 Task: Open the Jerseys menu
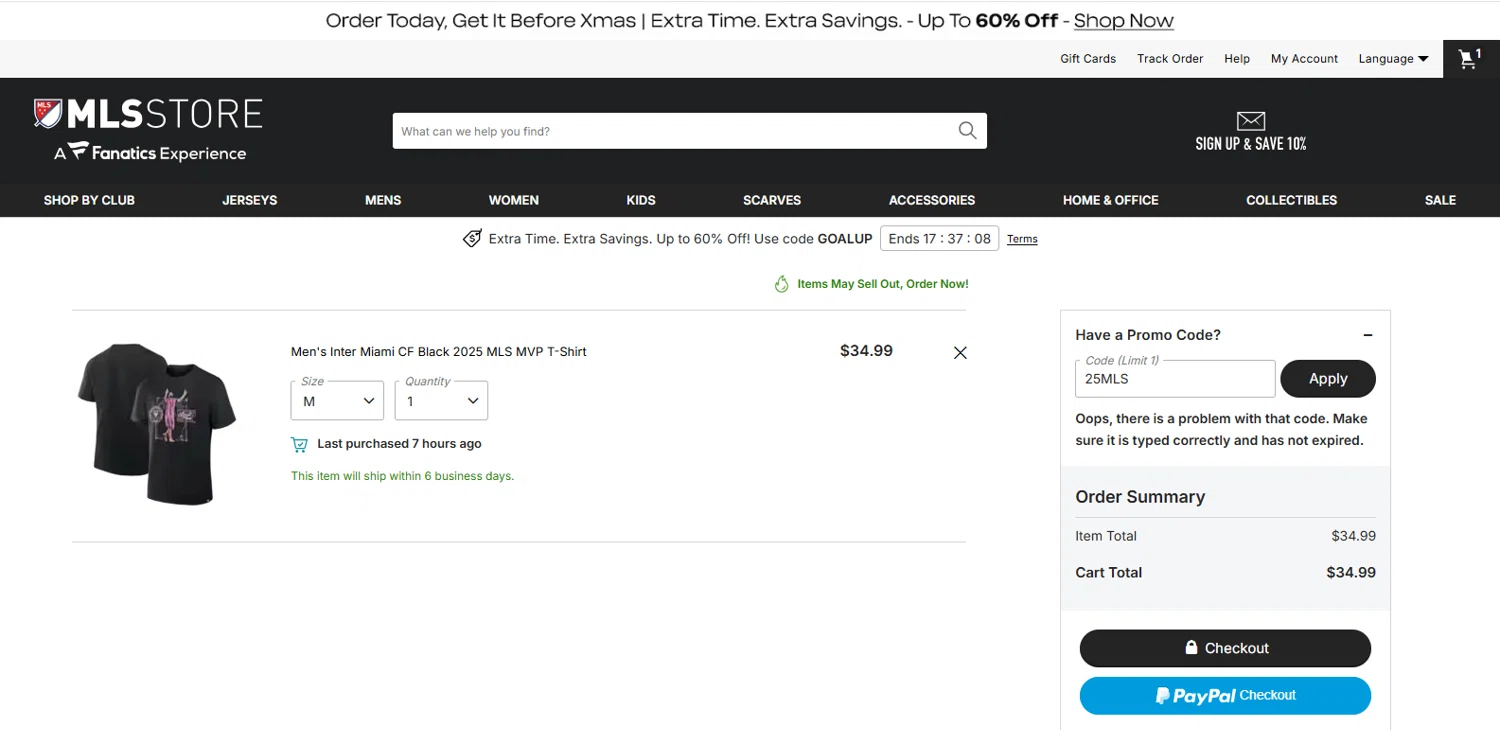250,200
